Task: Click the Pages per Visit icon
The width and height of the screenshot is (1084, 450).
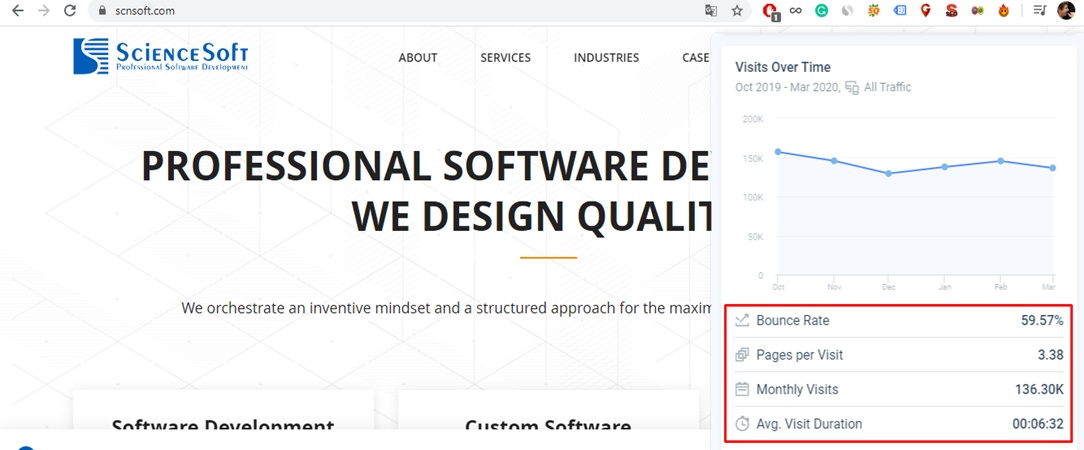Action: (742, 355)
